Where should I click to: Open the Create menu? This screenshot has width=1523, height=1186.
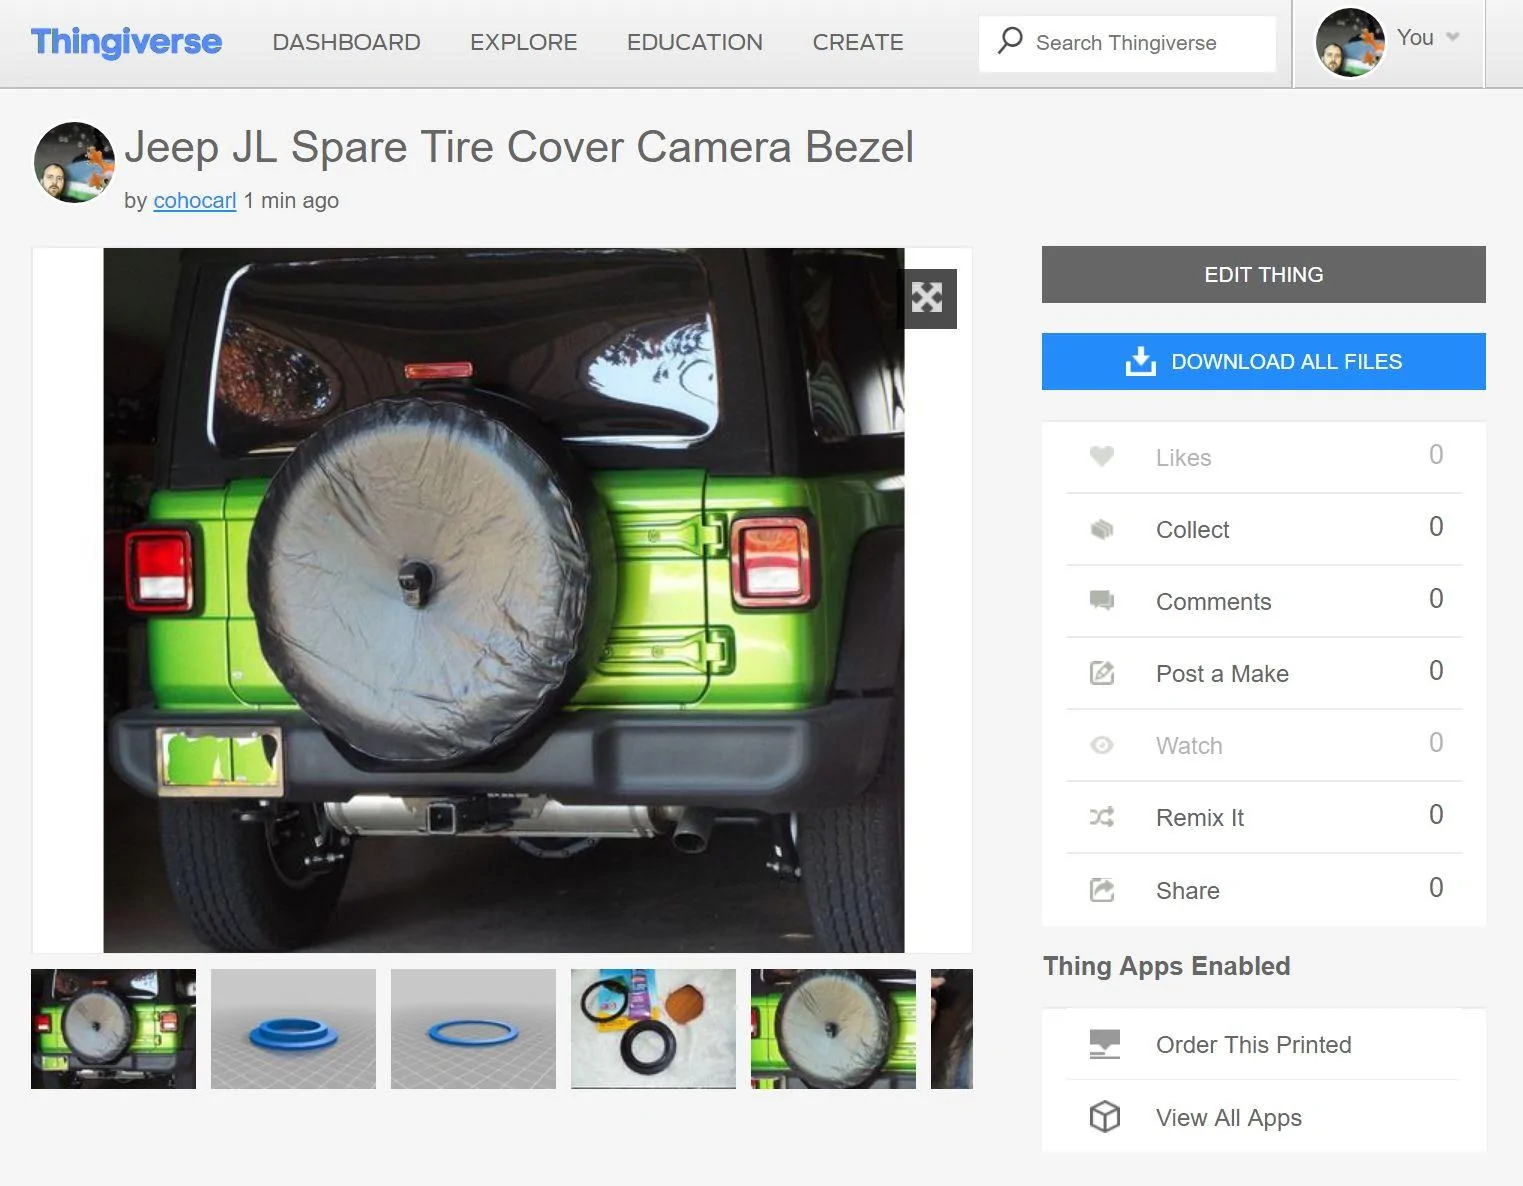pos(858,42)
